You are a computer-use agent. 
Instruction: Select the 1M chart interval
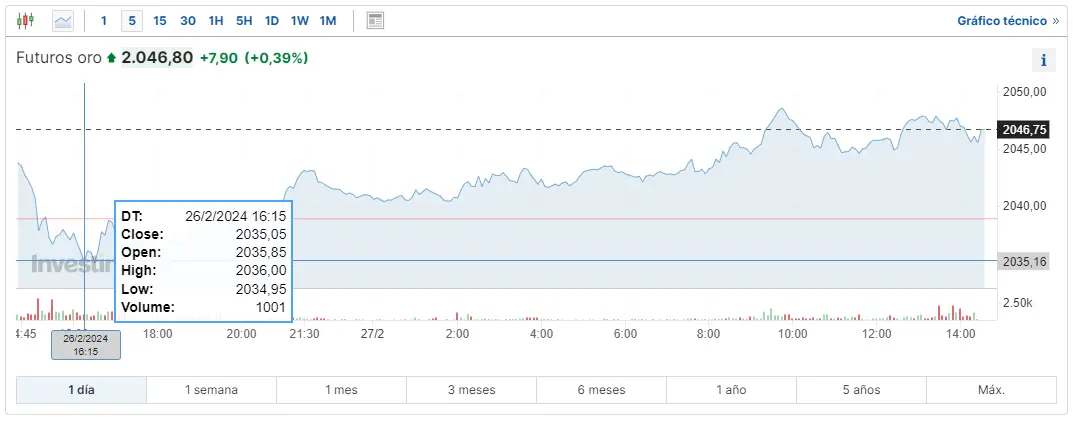328,20
